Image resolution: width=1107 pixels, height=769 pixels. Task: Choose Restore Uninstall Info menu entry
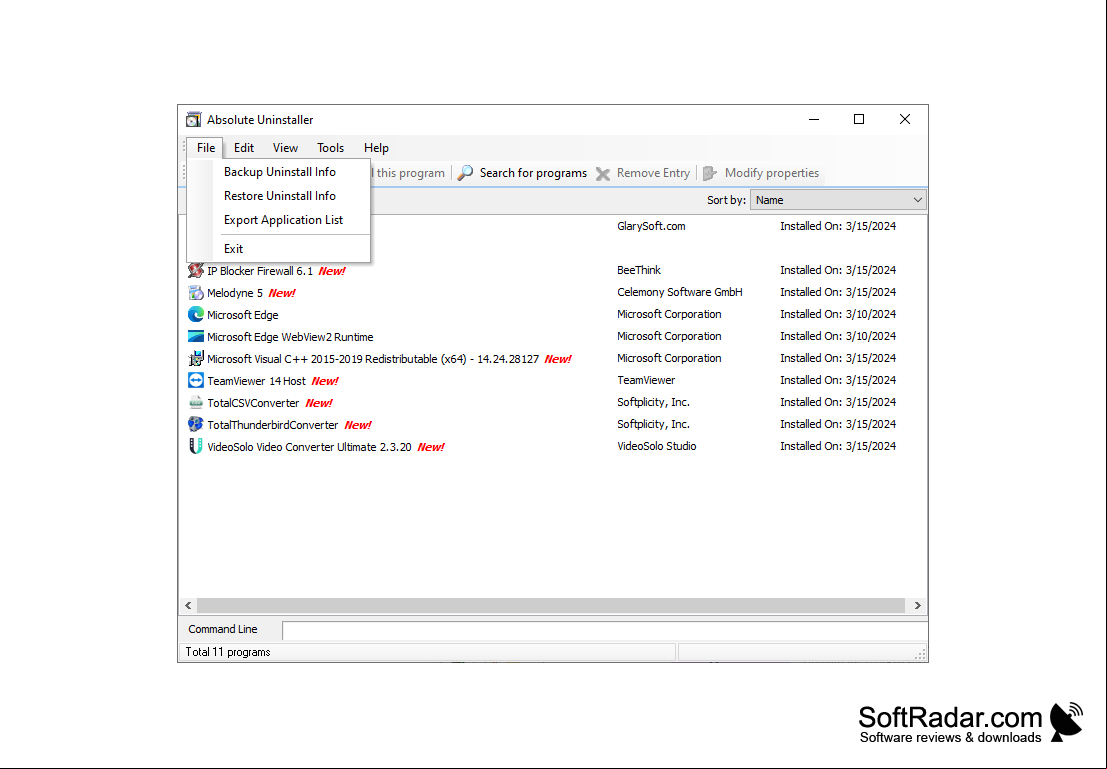point(280,196)
